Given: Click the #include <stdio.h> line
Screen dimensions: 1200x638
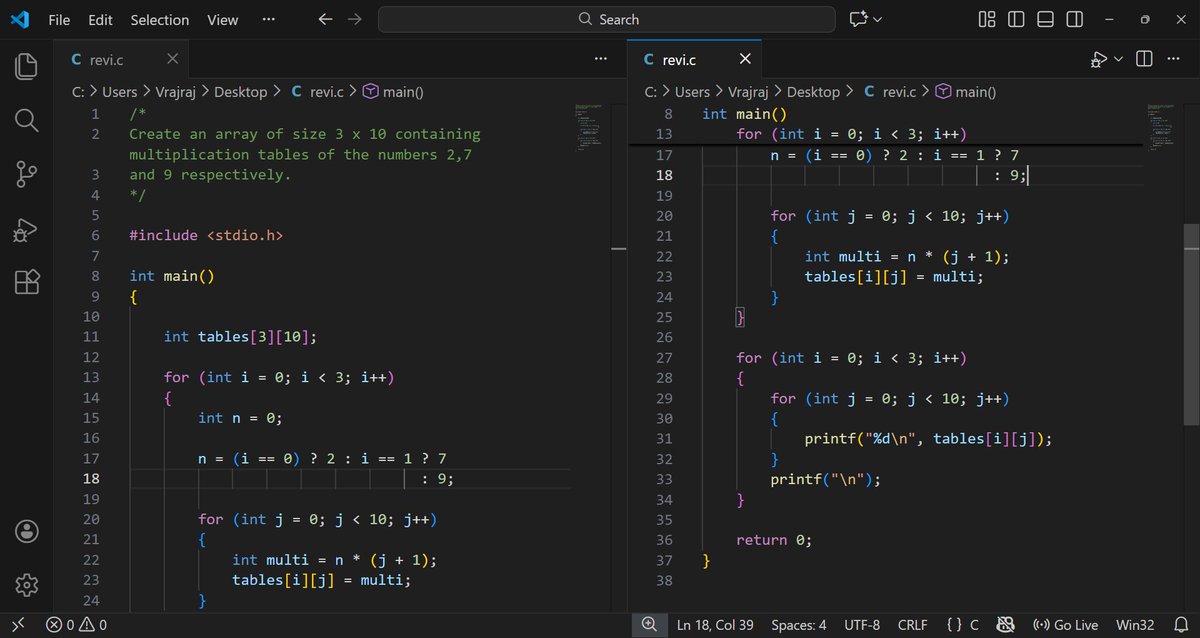Looking at the screenshot, I should [207, 235].
